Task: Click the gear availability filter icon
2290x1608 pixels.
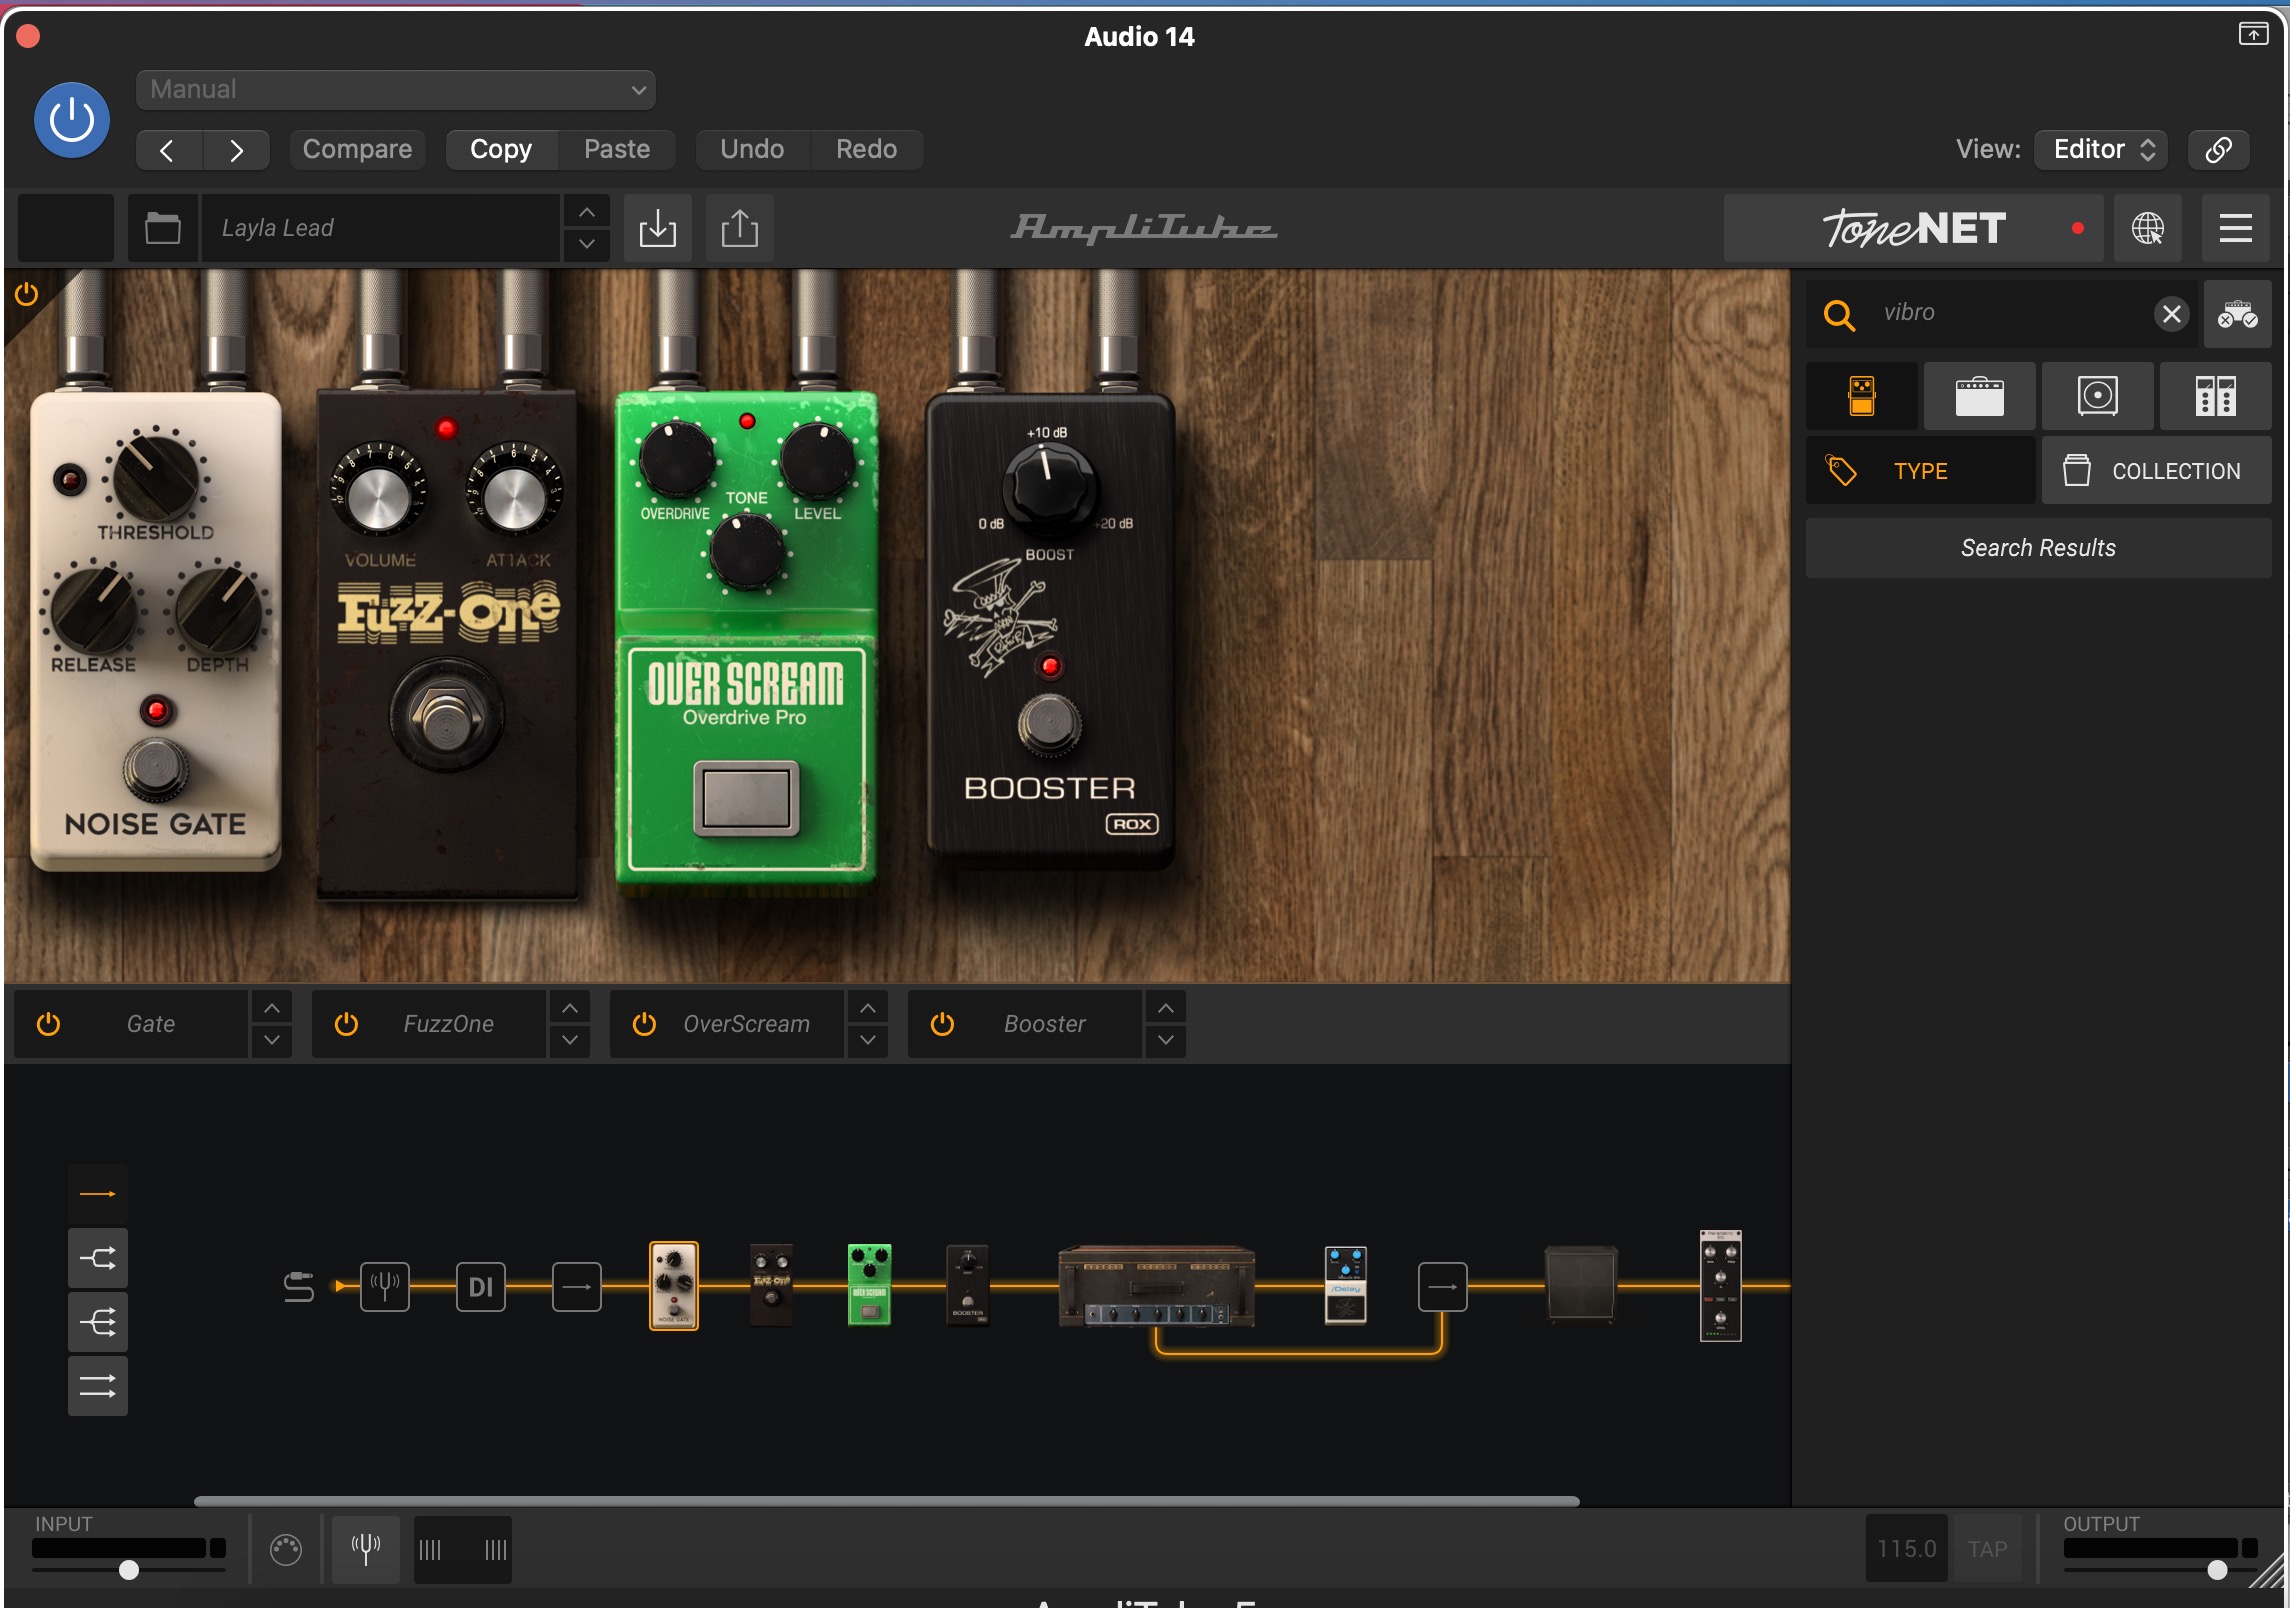Action: pos(2237,314)
